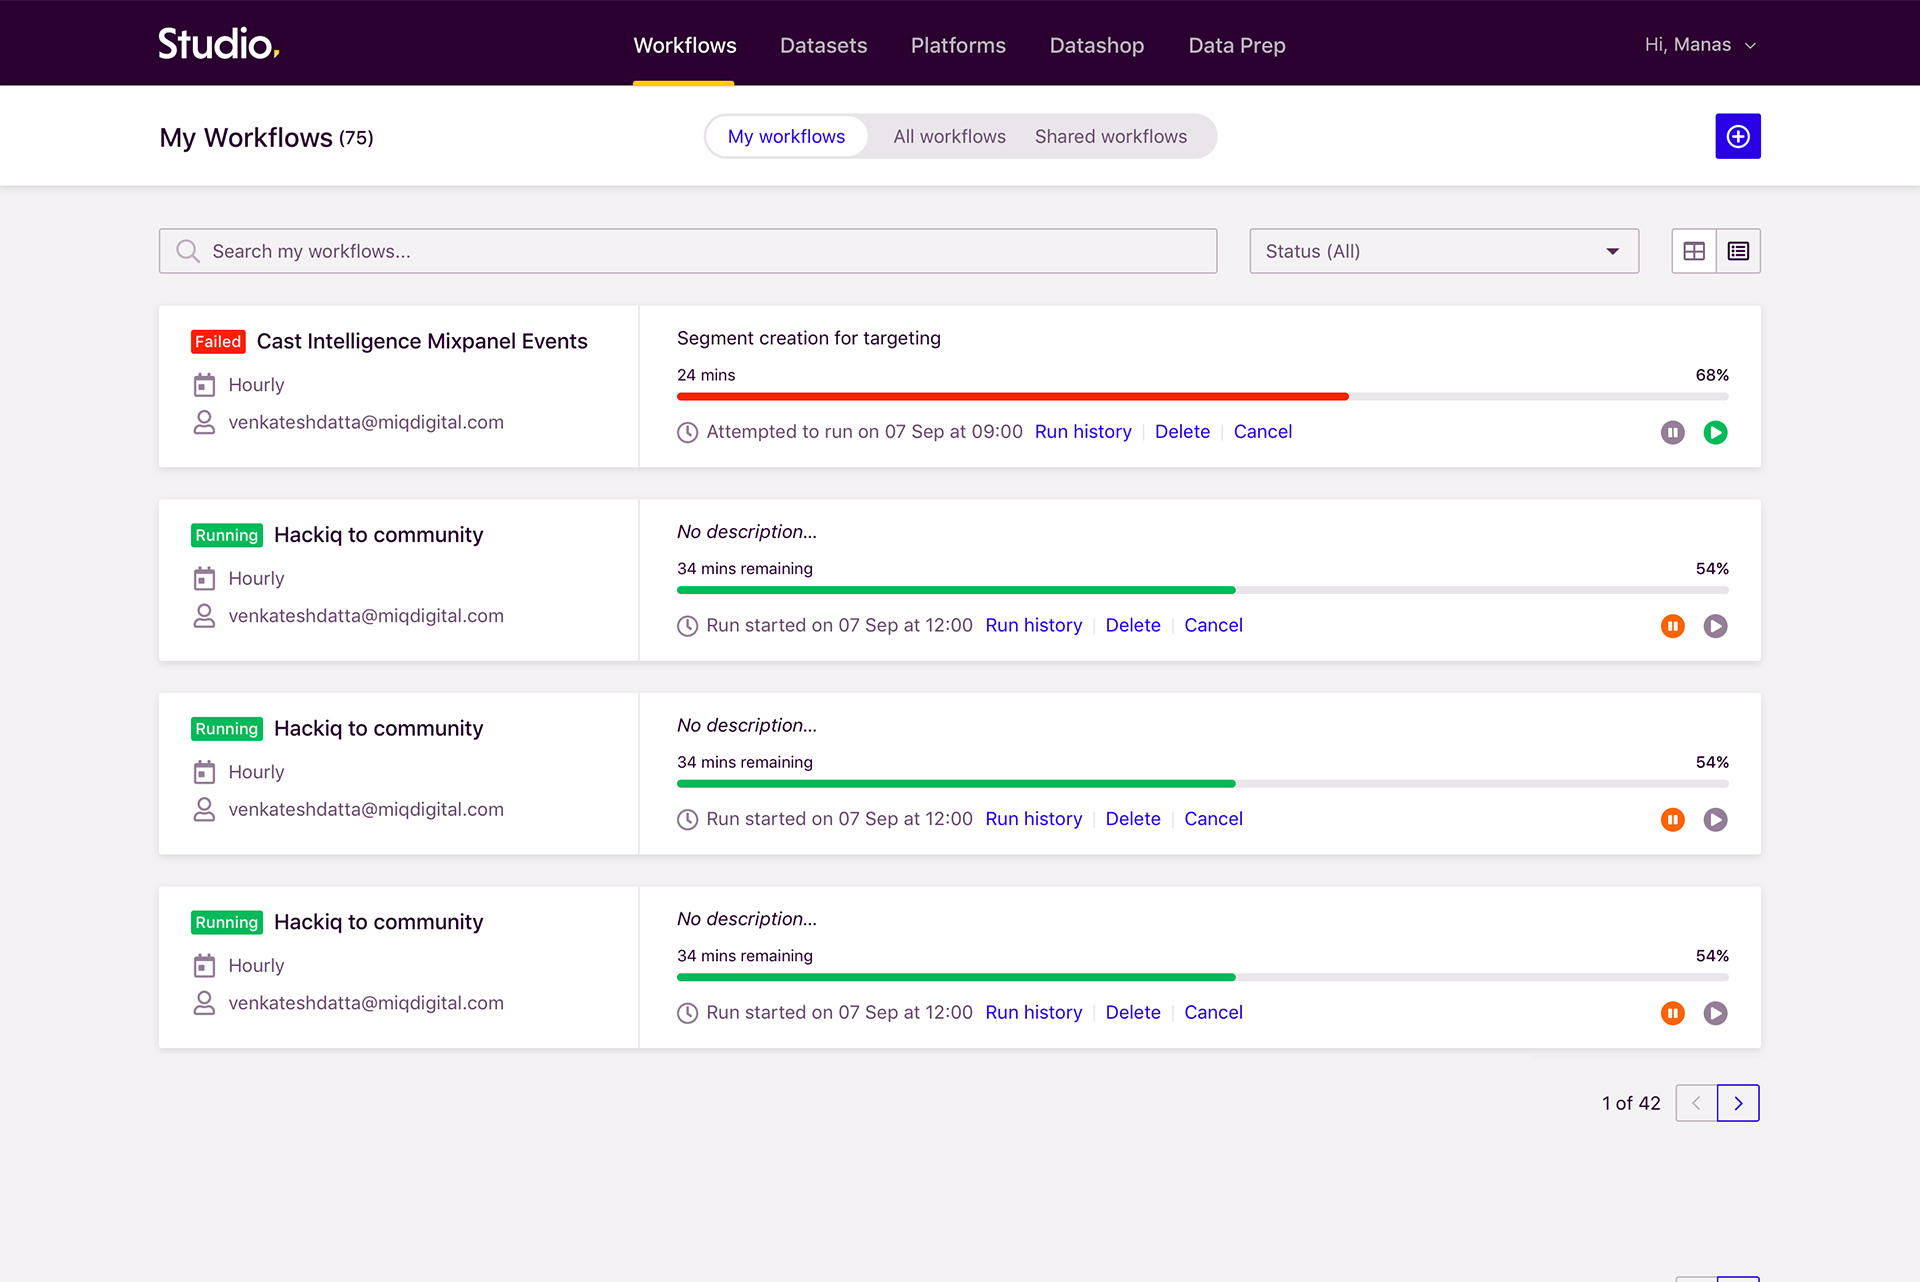Viewport: 1920px width, 1282px height.
Task: Open the Datasets navigation tab
Action: [x=823, y=45]
